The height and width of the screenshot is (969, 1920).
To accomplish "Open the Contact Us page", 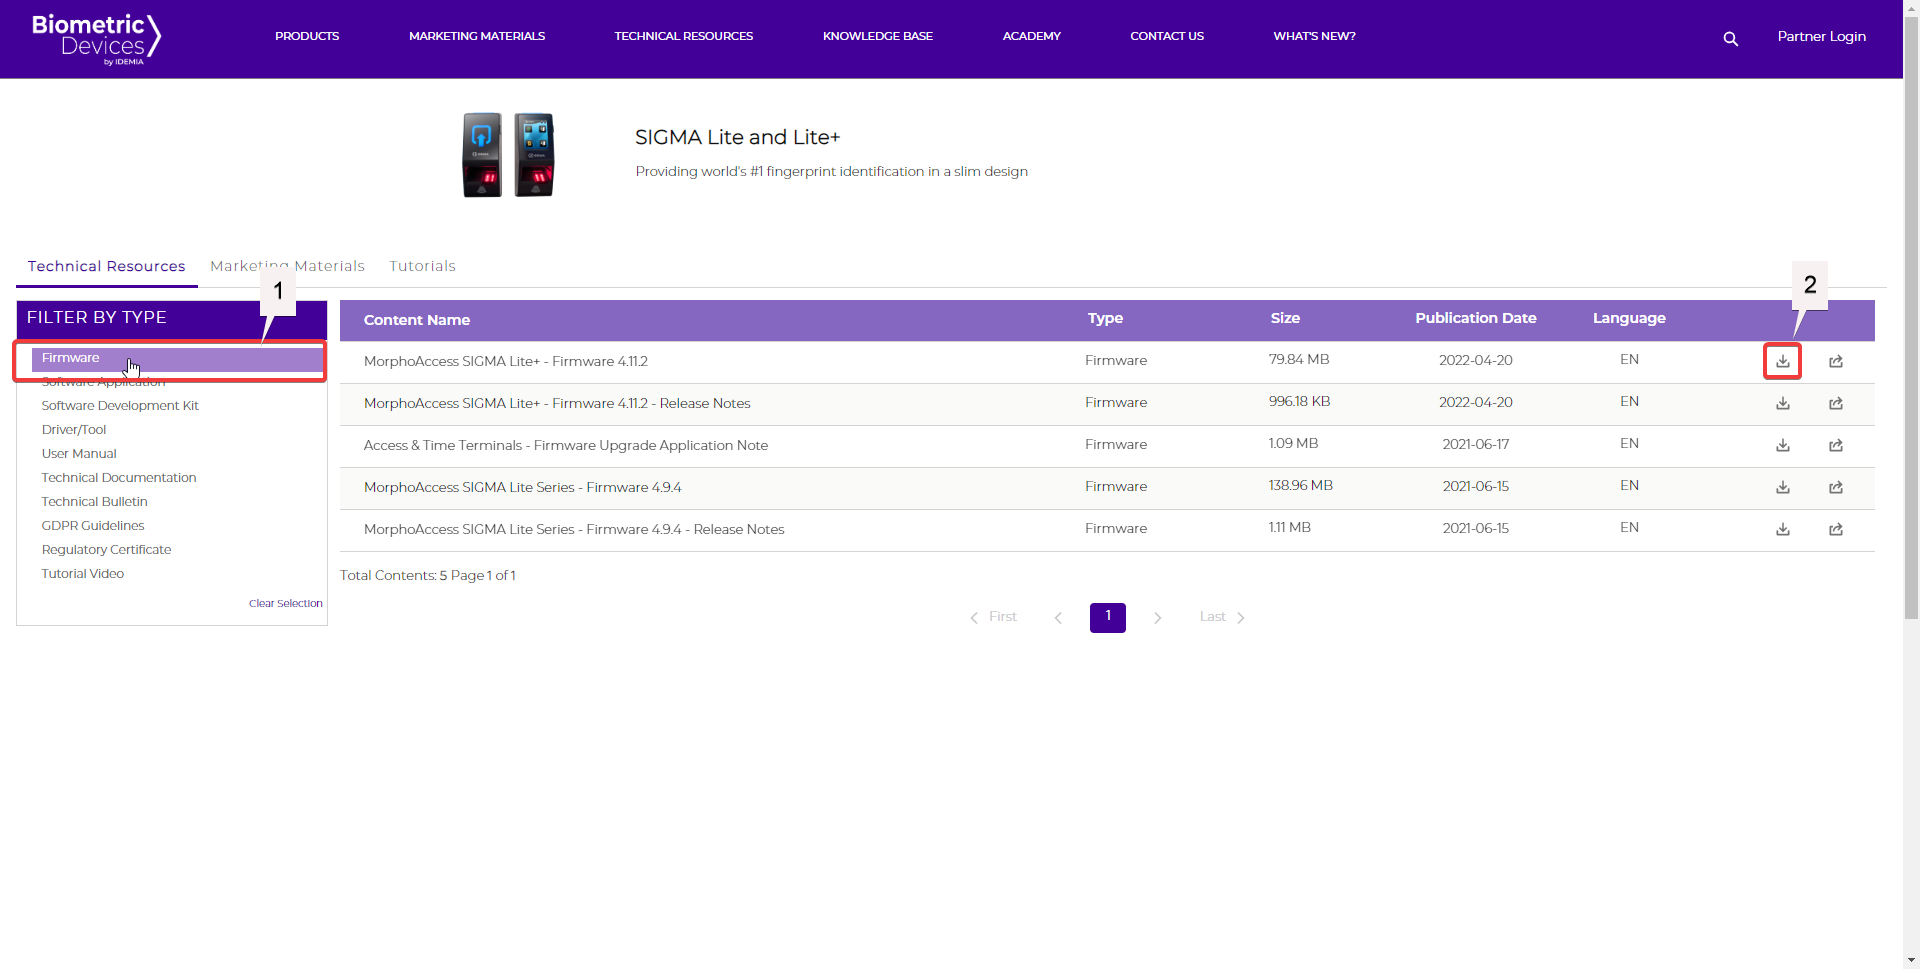I will pos(1167,36).
